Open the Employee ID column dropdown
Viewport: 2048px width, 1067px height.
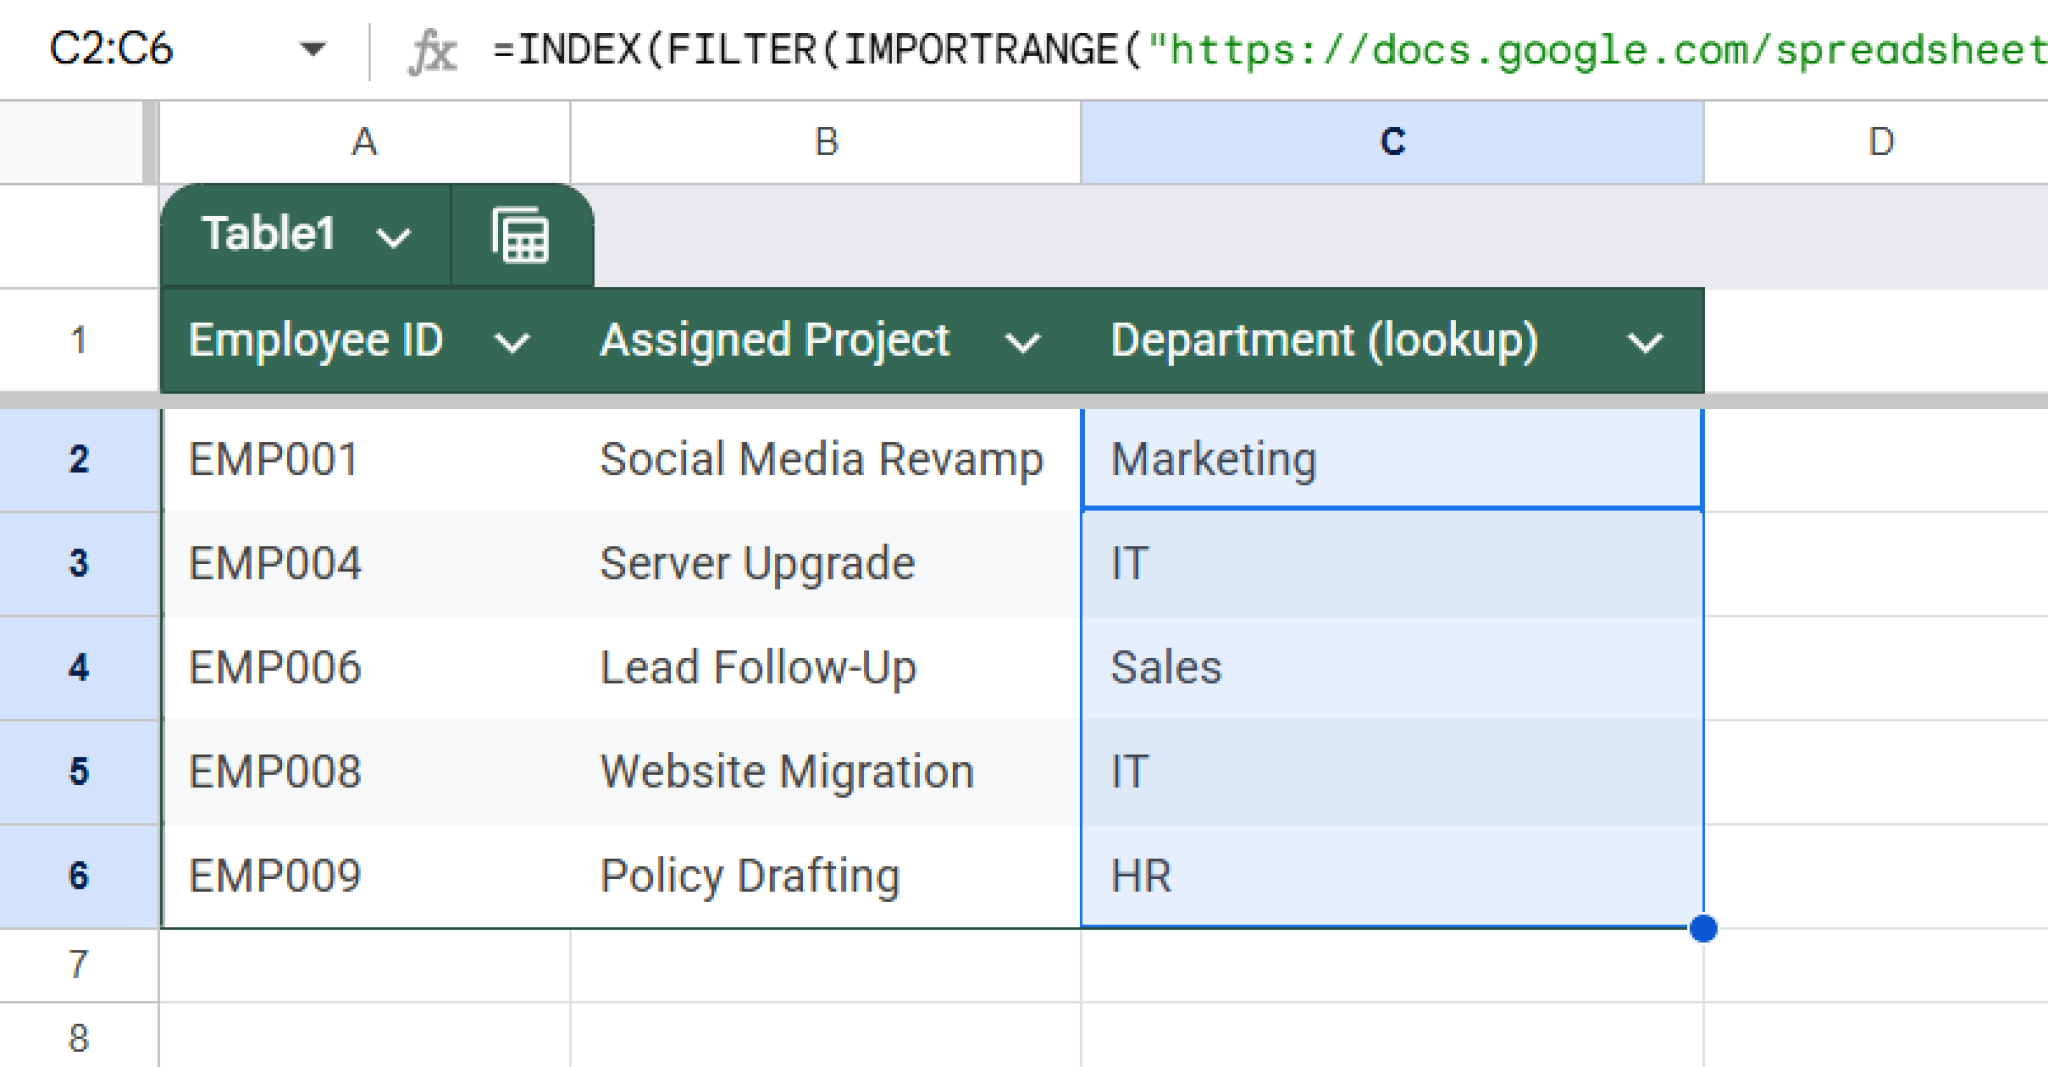pos(513,341)
